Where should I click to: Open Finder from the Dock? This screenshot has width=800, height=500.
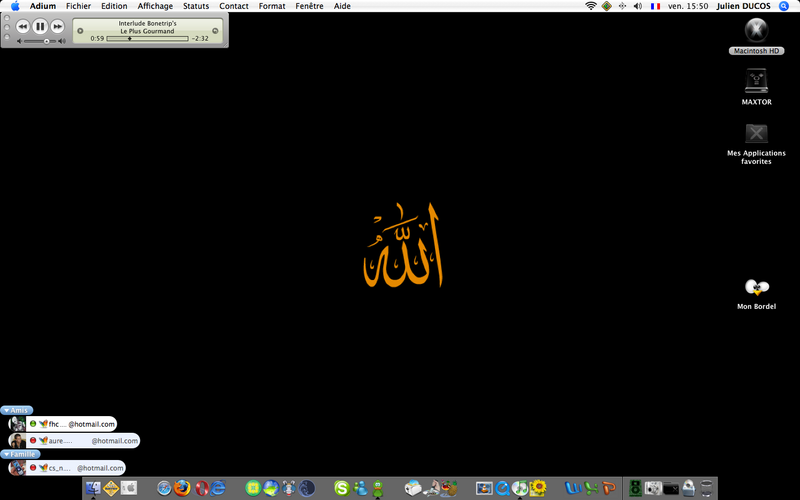pos(93,488)
